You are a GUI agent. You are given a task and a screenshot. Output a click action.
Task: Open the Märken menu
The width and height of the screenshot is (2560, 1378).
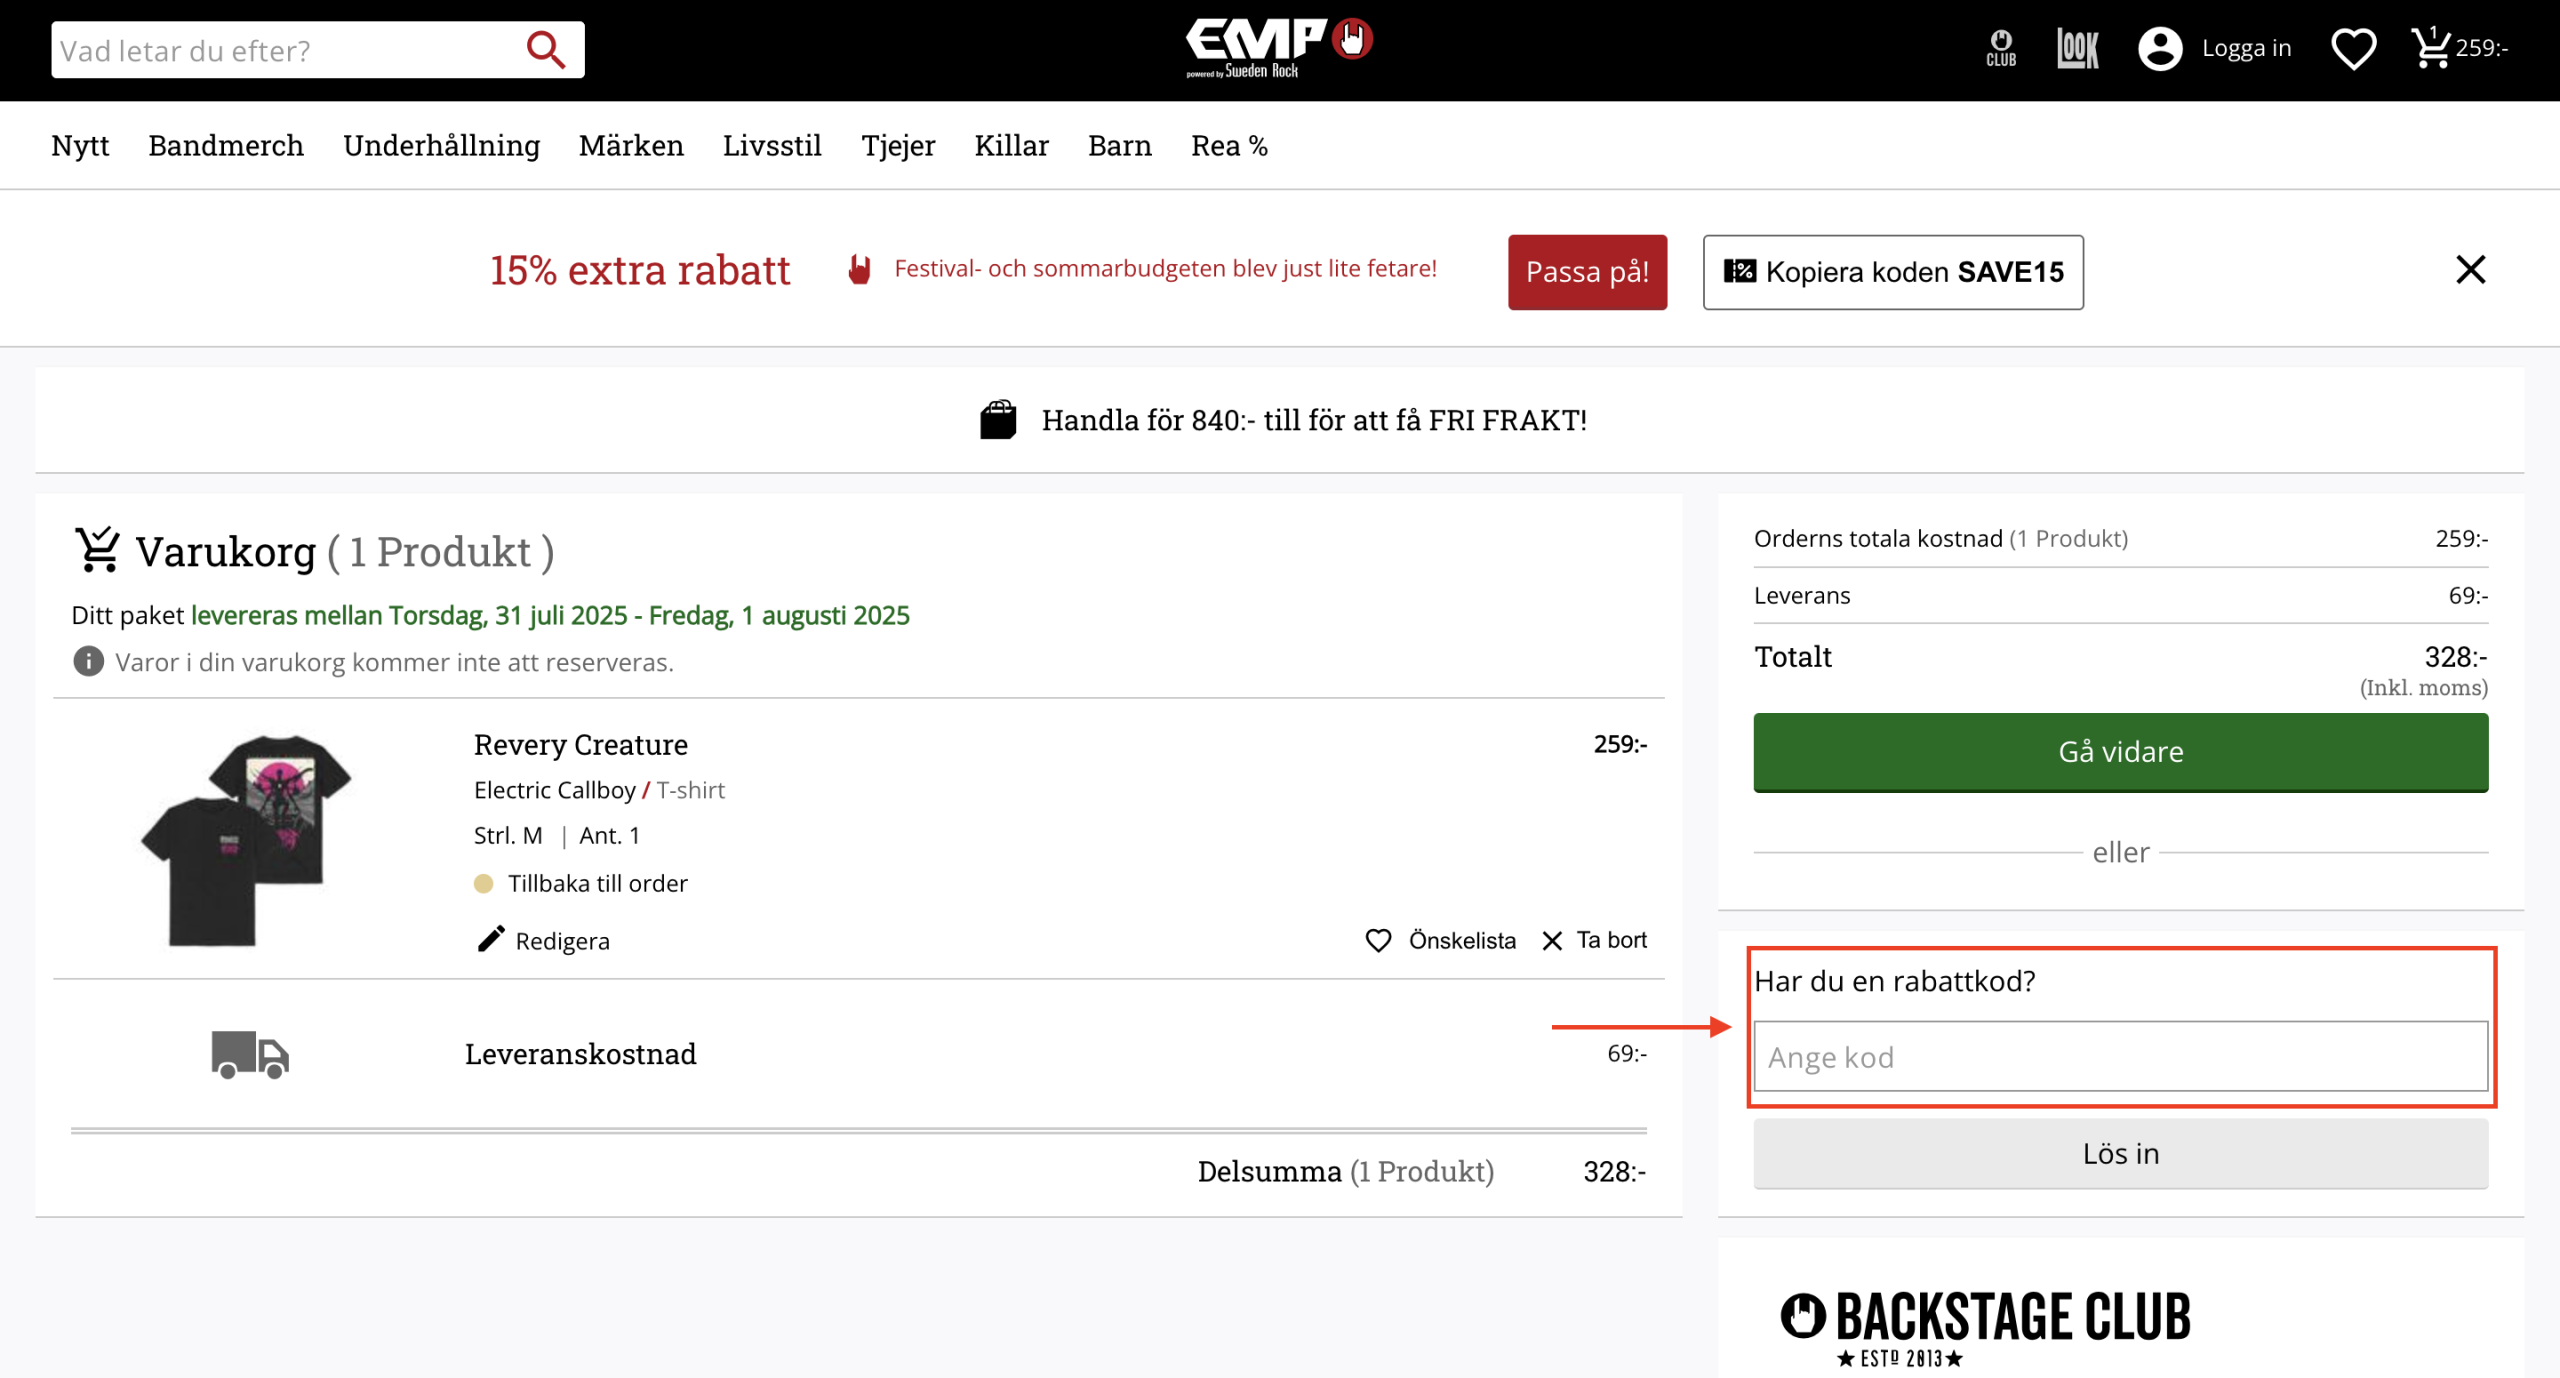[631, 146]
